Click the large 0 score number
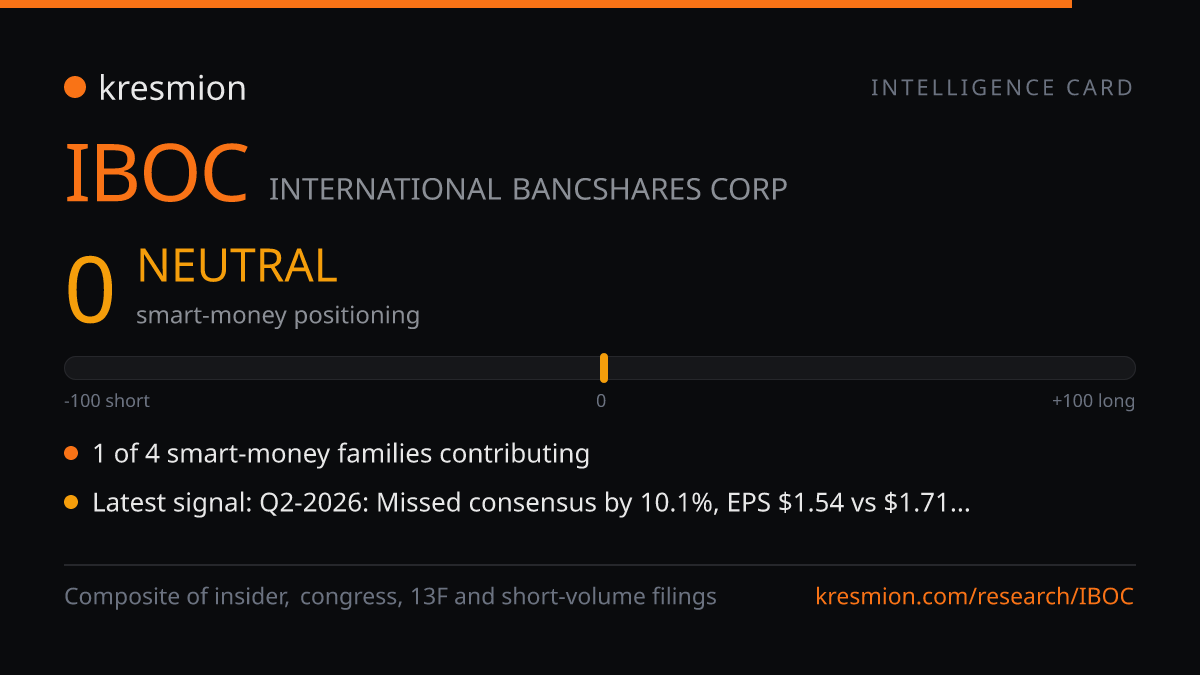Image resolution: width=1200 pixels, height=675 pixels. pos(90,291)
